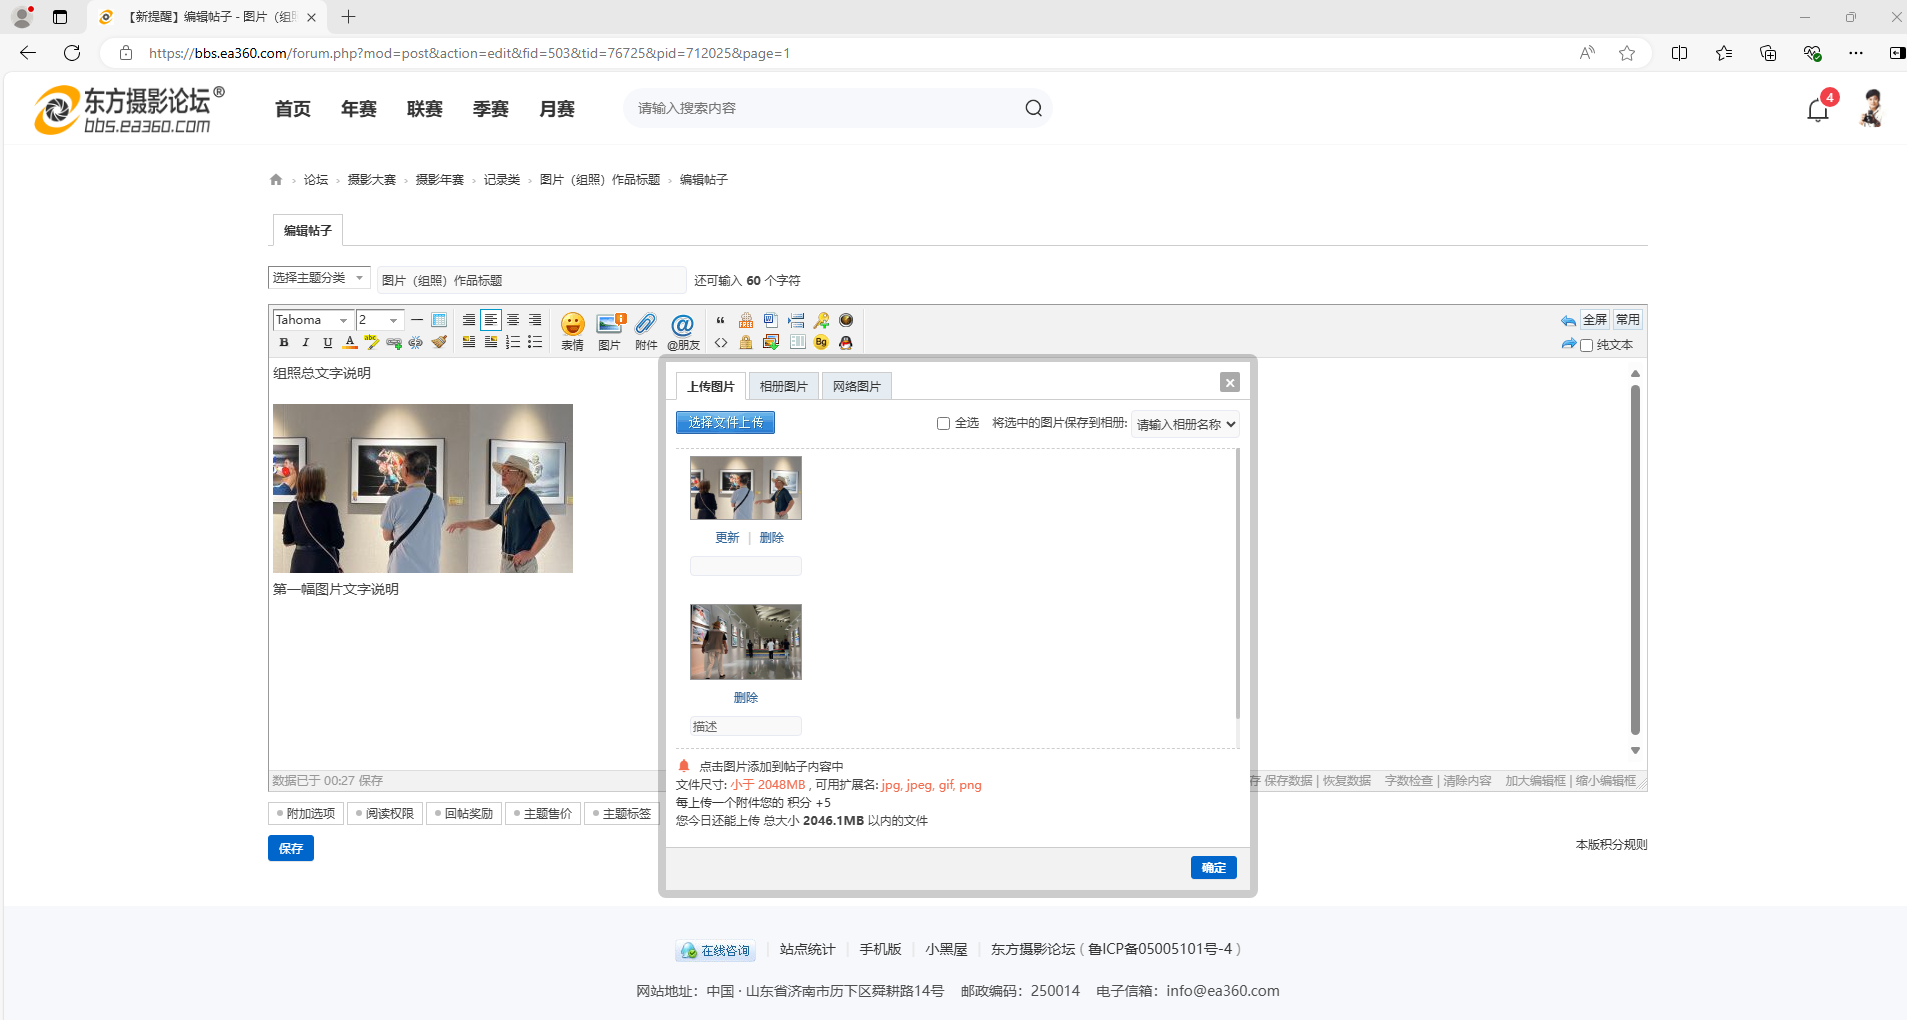Open the 选择主题分类 dropdown
The image size is (1907, 1020).
[318, 278]
